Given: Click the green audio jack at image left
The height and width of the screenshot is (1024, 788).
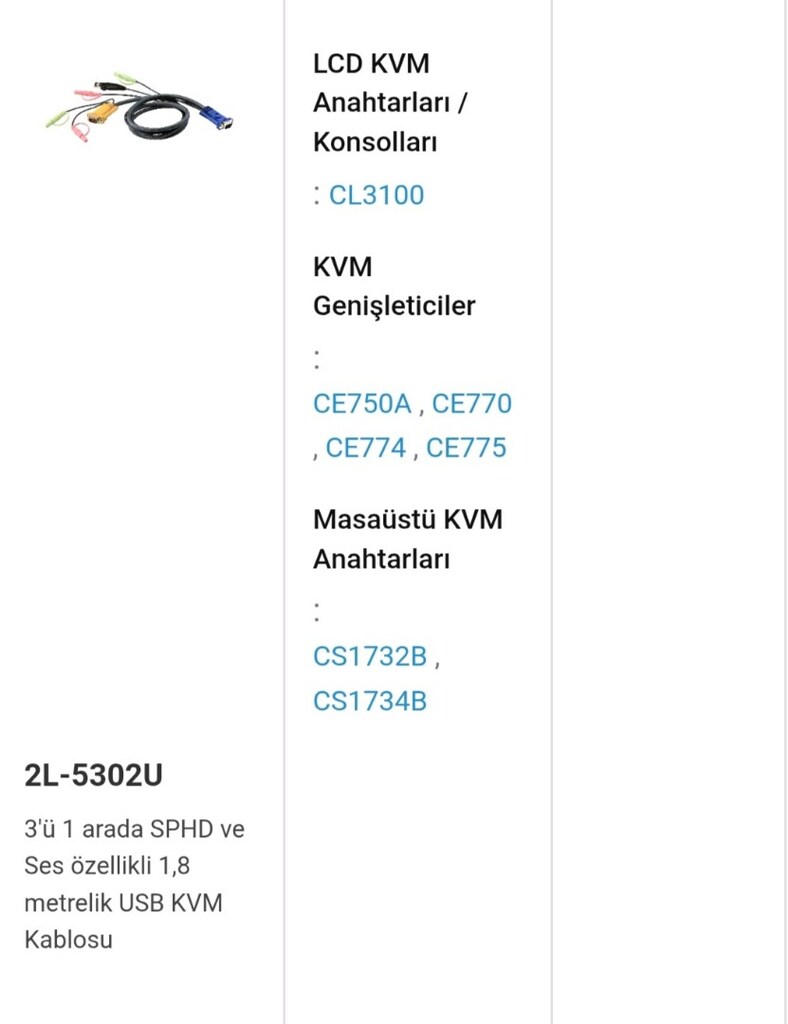Looking at the screenshot, I should click(x=57, y=120).
